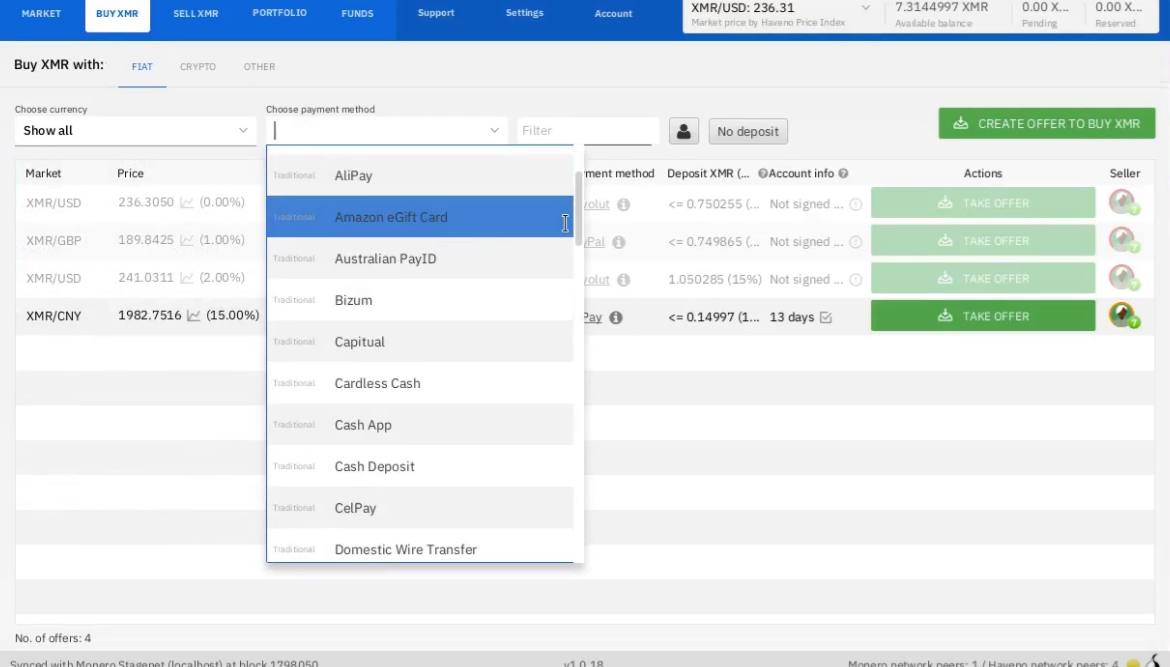The width and height of the screenshot is (1170, 667).
Task: Select the CRYPTO sub-tab
Action: (198, 67)
